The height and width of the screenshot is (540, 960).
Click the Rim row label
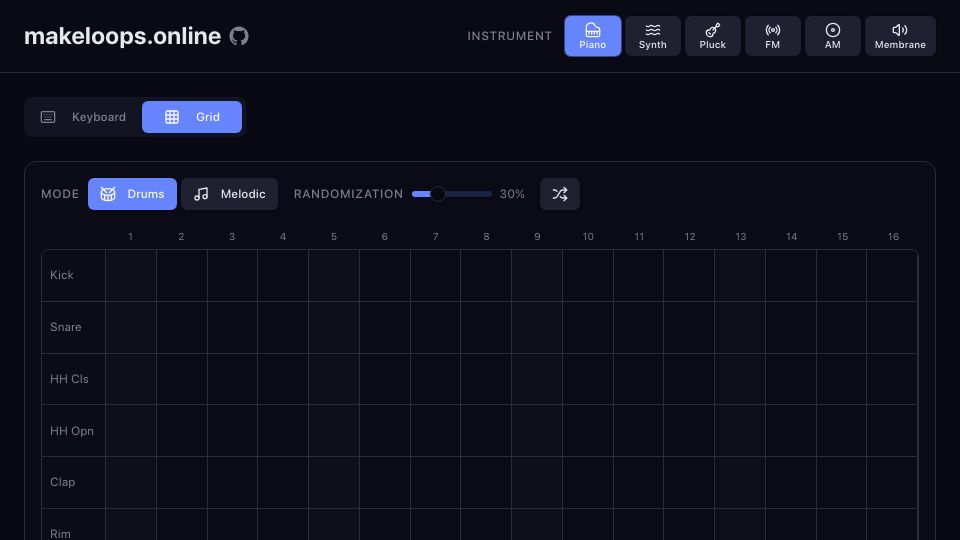tap(60, 534)
